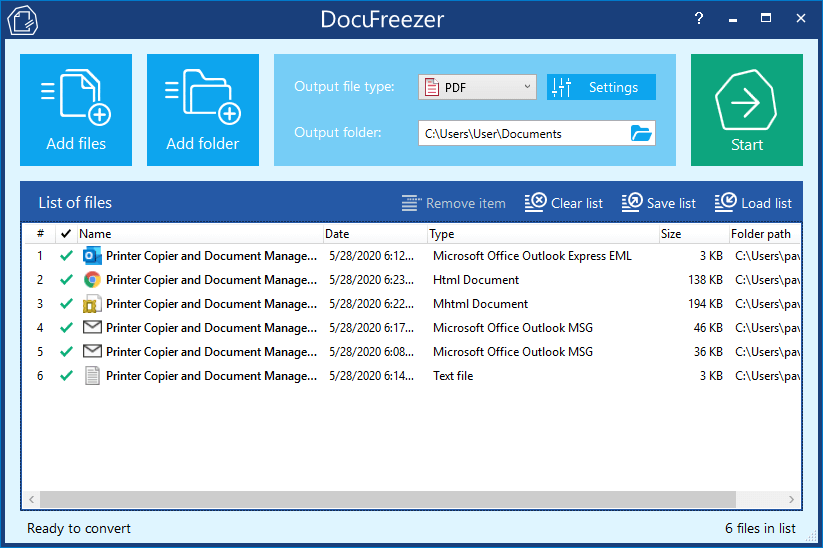Click the grayed Remove item button

coord(454,203)
